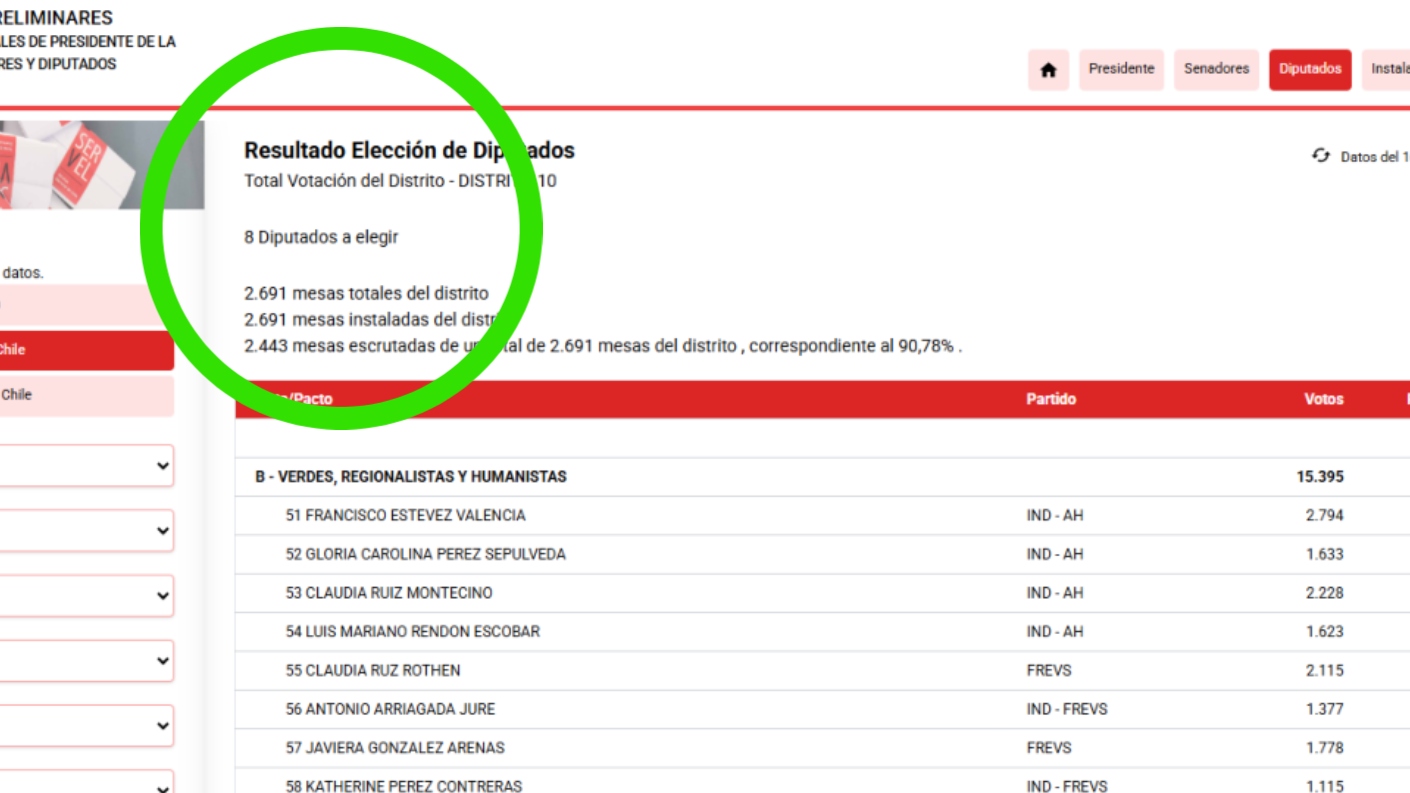The image size is (1410, 793).
Task: Click candidate 53 Claudia Ruiz Montecino row
Action: tap(389, 593)
